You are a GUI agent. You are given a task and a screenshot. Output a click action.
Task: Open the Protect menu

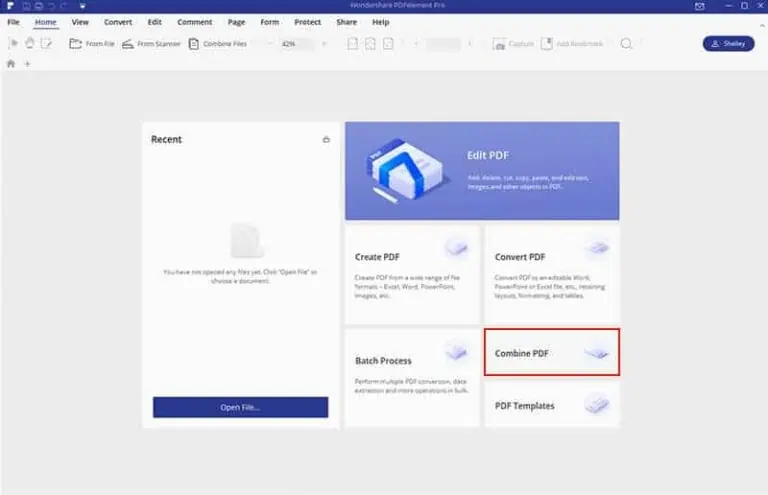click(x=308, y=22)
